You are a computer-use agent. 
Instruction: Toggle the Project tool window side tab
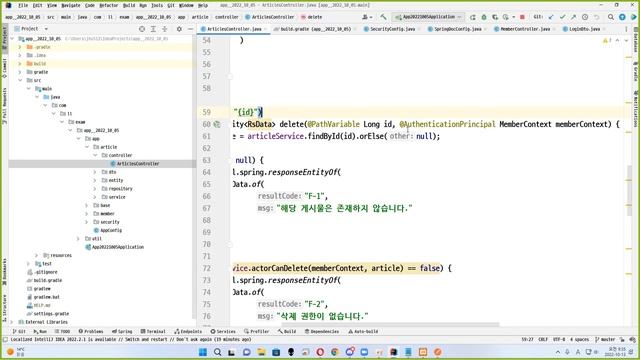pos(4,37)
